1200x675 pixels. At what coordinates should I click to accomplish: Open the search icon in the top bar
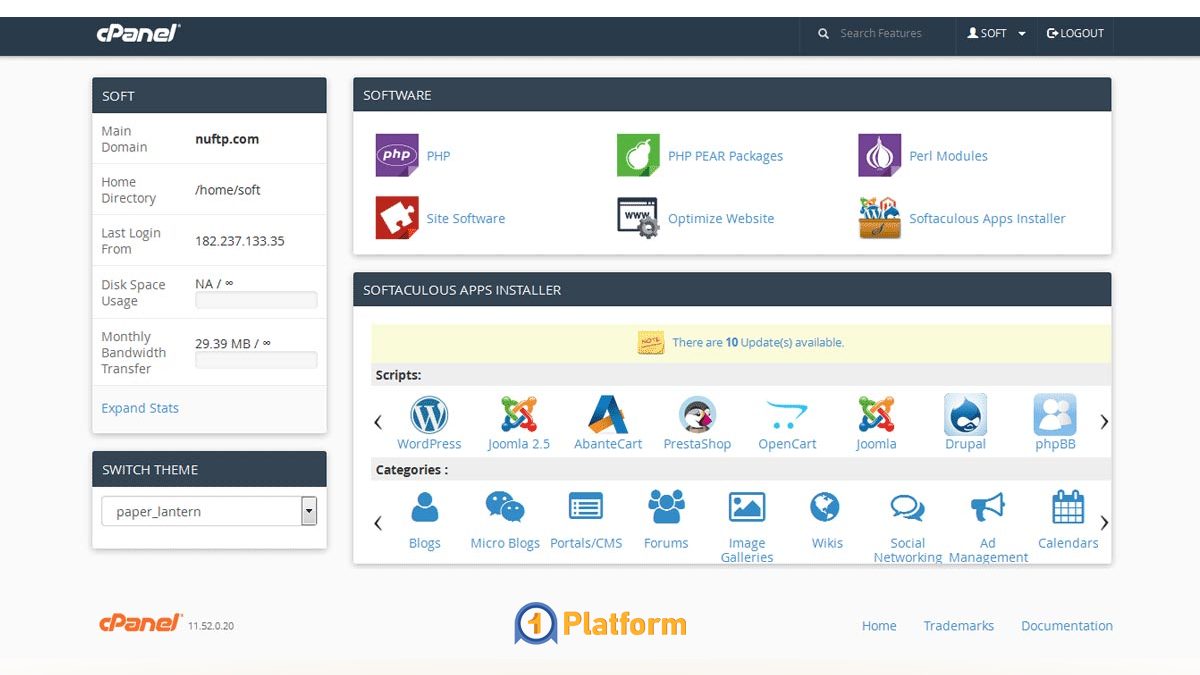823,33
